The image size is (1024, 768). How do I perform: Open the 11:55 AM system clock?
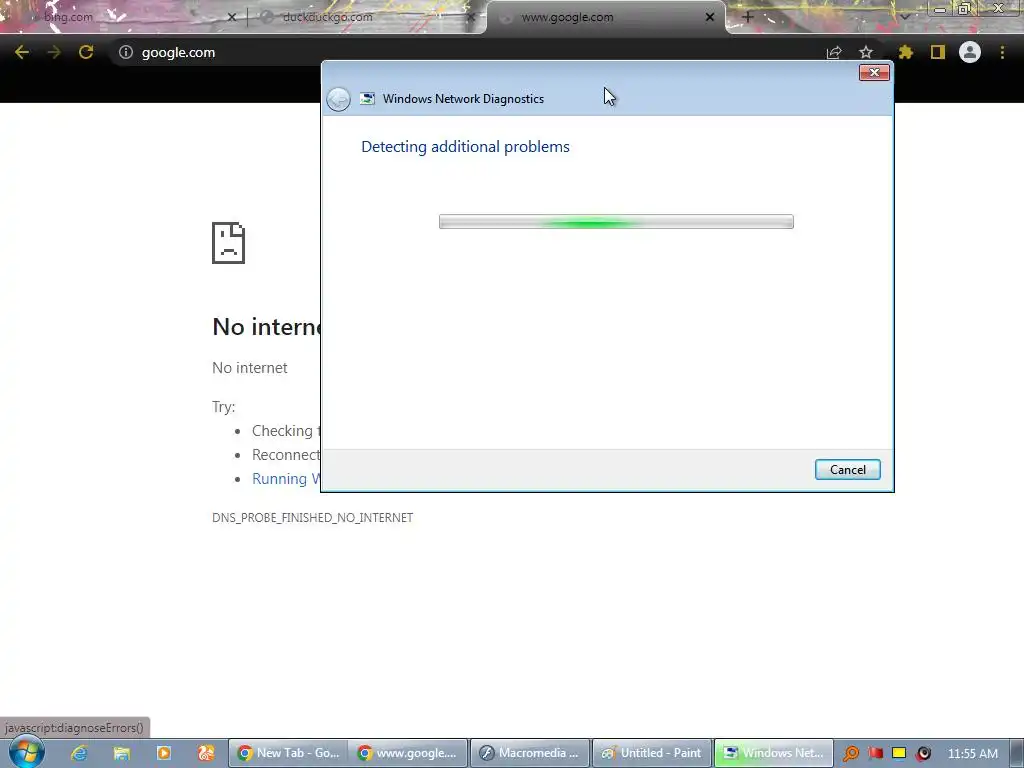coord(972,754)
